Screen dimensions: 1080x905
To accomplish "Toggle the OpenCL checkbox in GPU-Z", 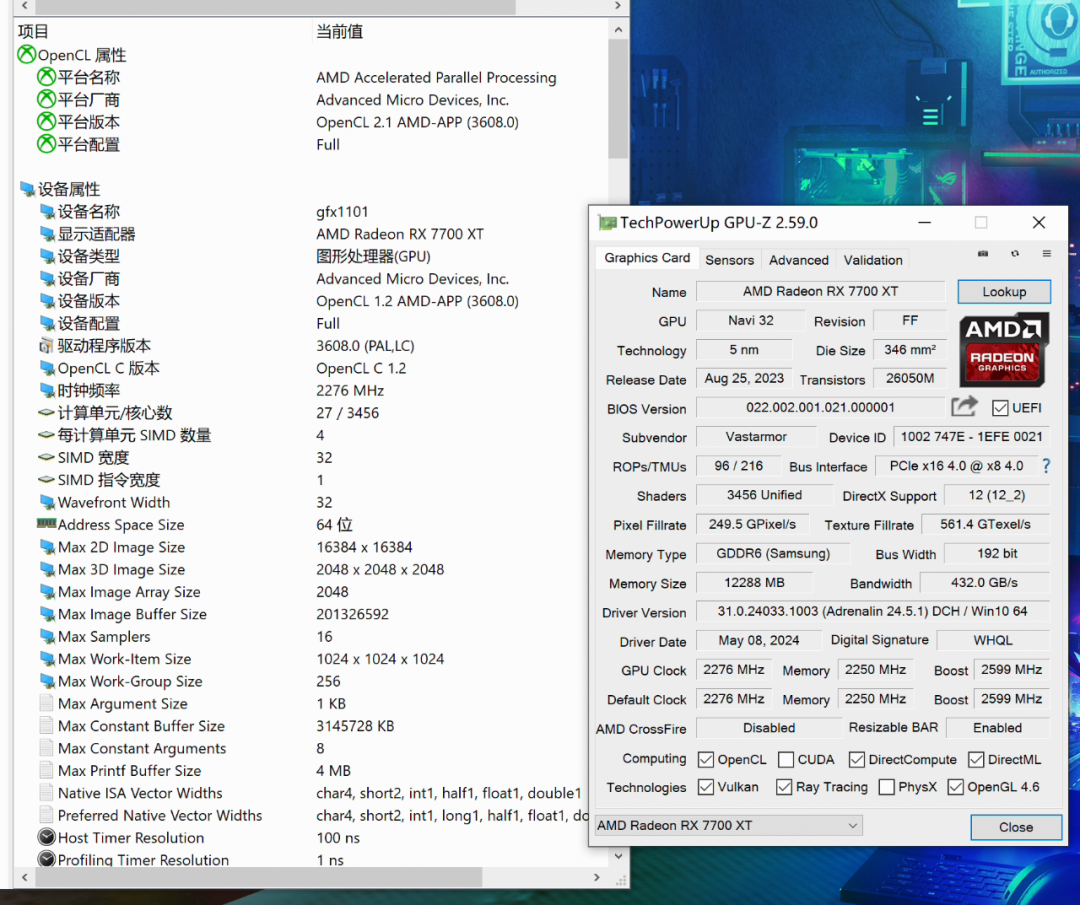I will (705, 759).
